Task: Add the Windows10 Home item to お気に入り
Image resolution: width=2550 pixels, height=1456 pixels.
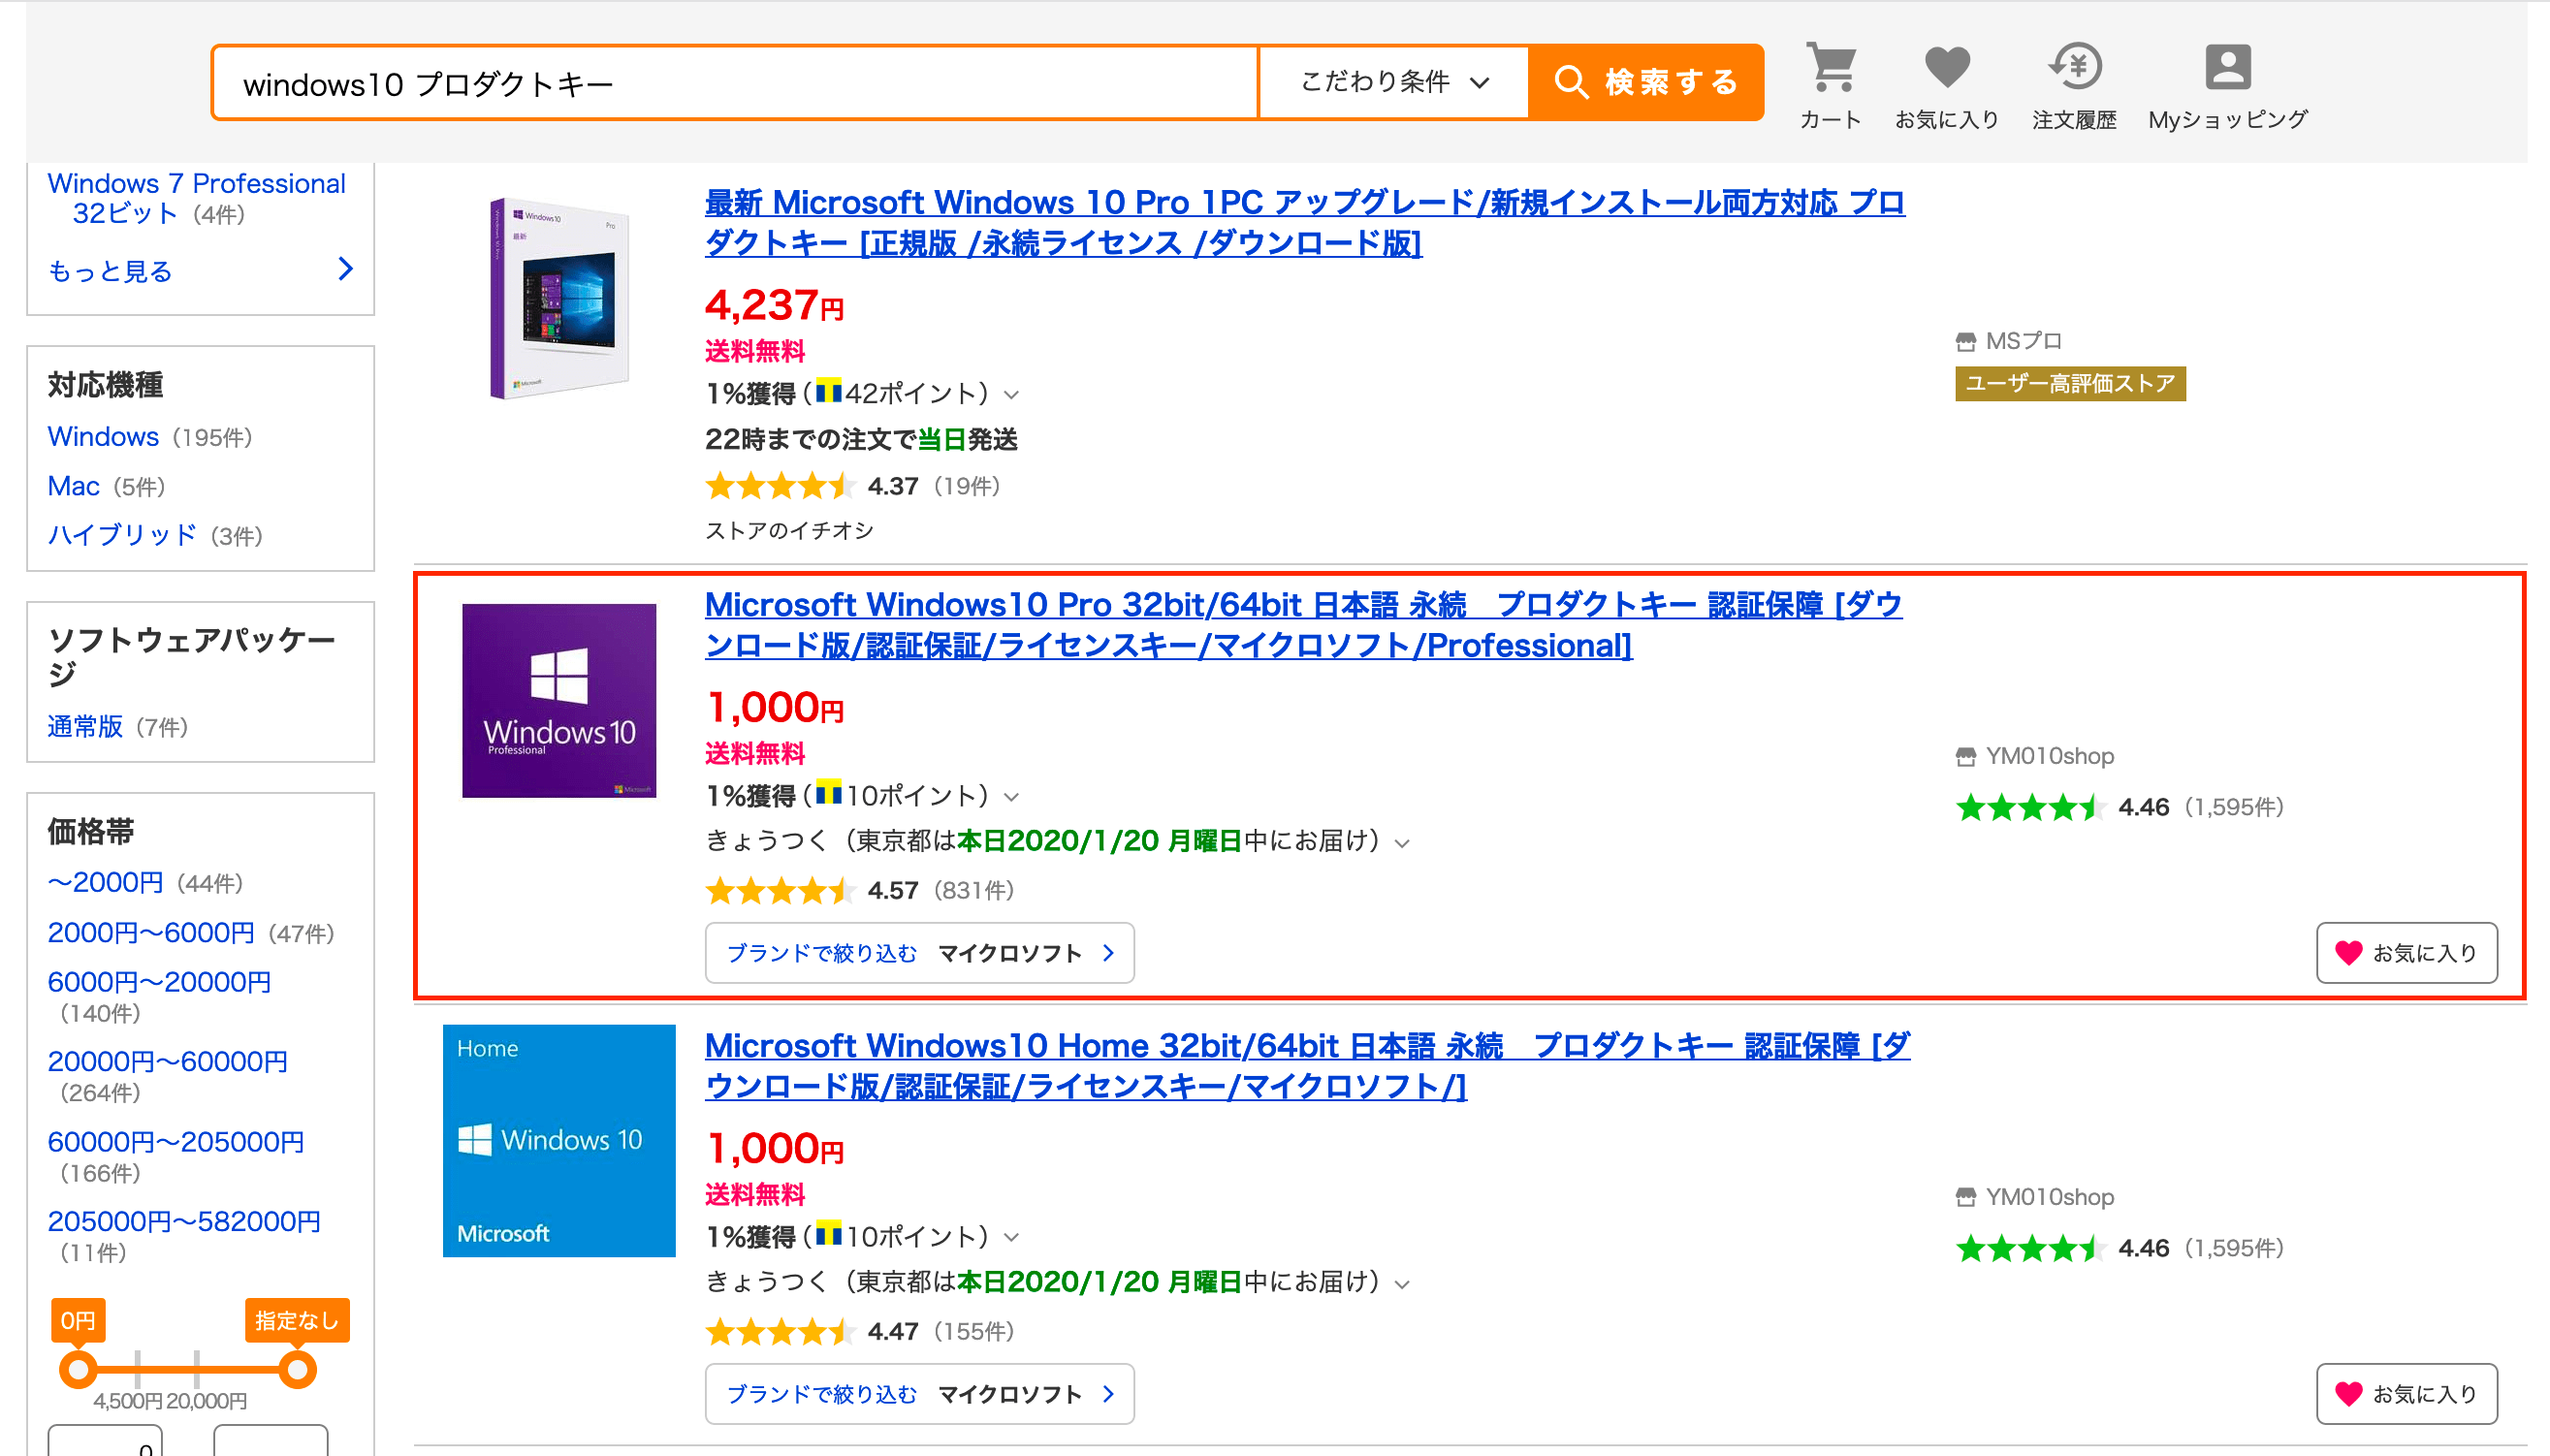Action: pos(2407,1394)
